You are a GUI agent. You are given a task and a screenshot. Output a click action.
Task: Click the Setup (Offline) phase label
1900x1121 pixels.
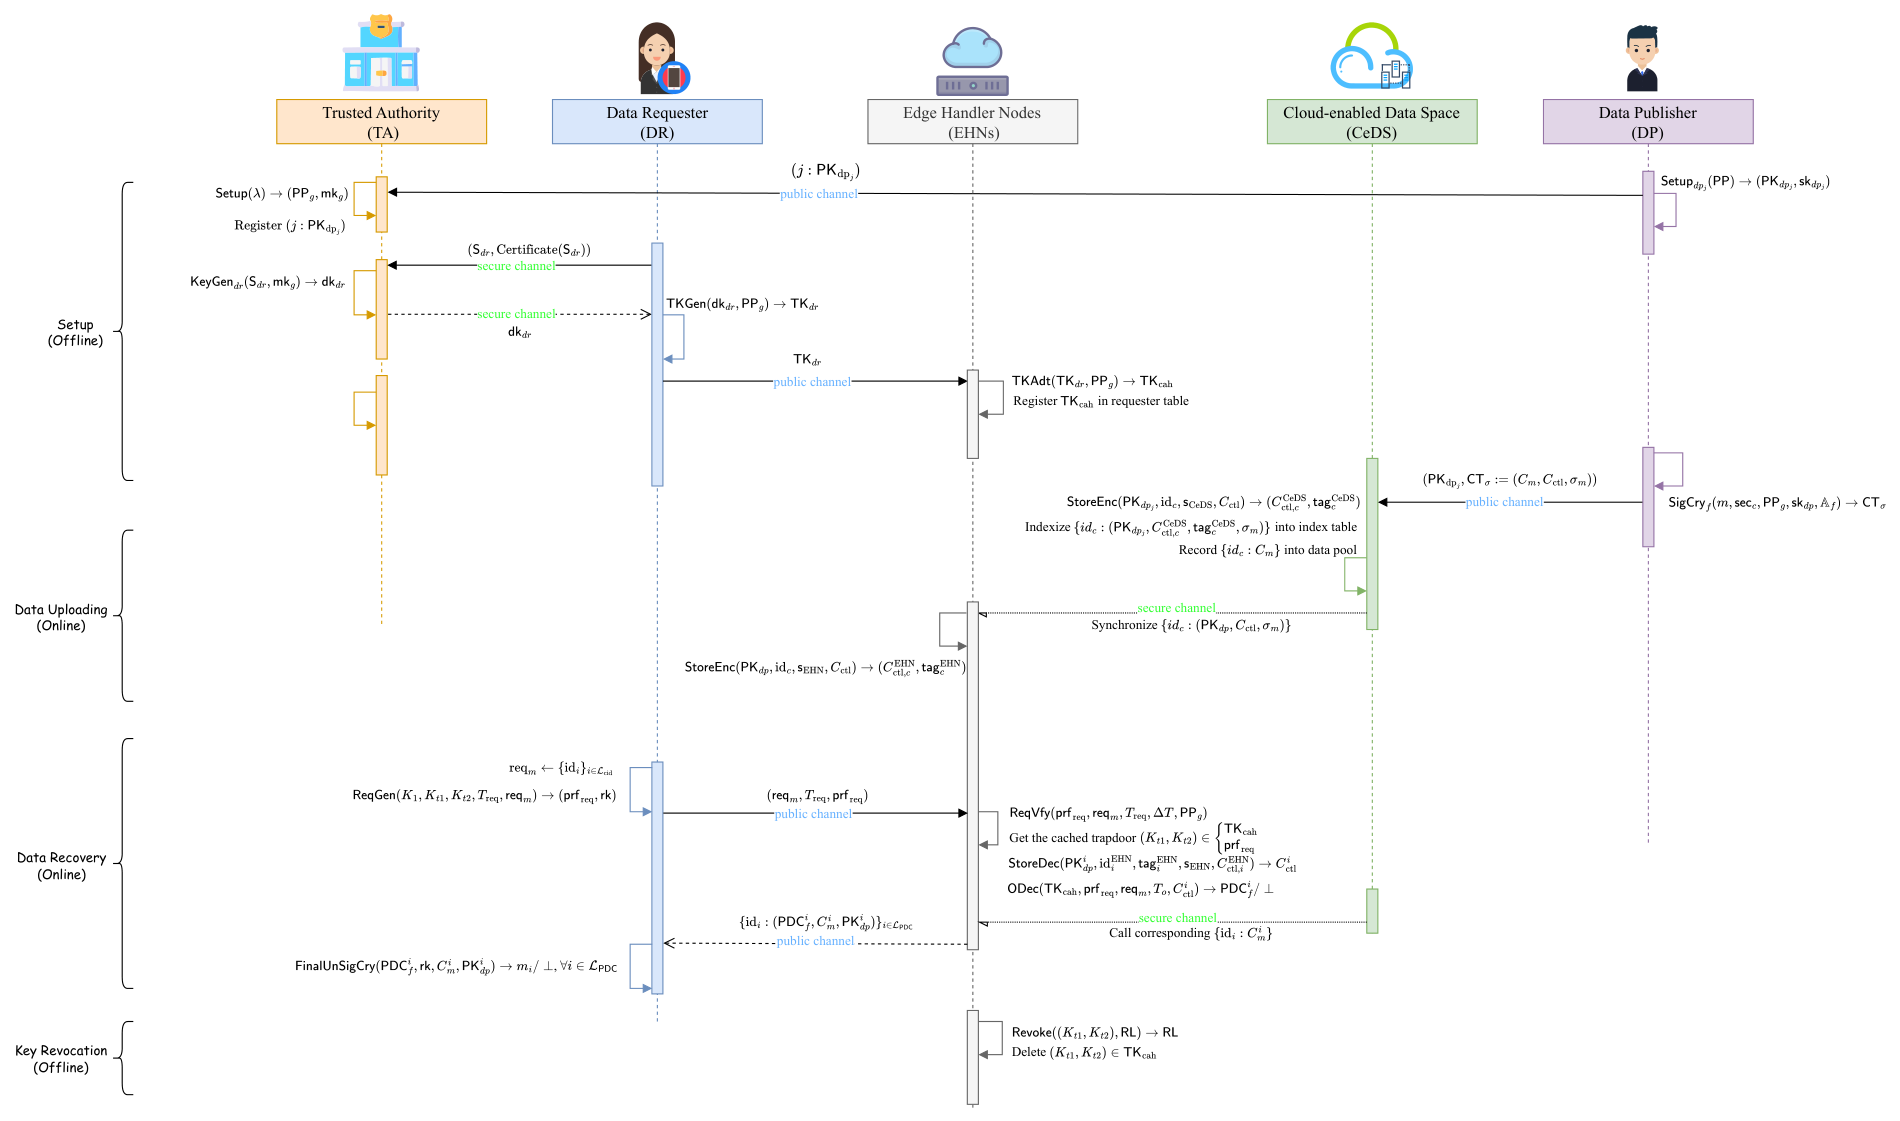tap(76, 332)
